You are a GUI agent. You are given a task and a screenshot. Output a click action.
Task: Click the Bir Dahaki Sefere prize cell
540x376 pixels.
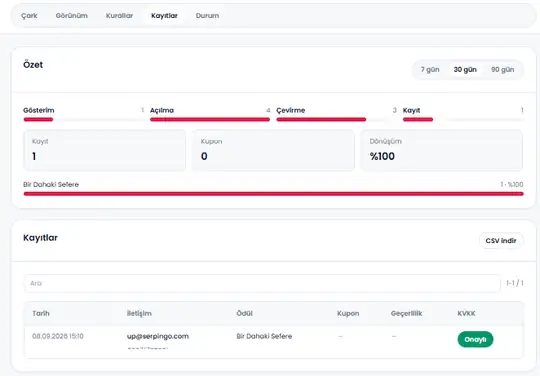(x=264, y=336)
